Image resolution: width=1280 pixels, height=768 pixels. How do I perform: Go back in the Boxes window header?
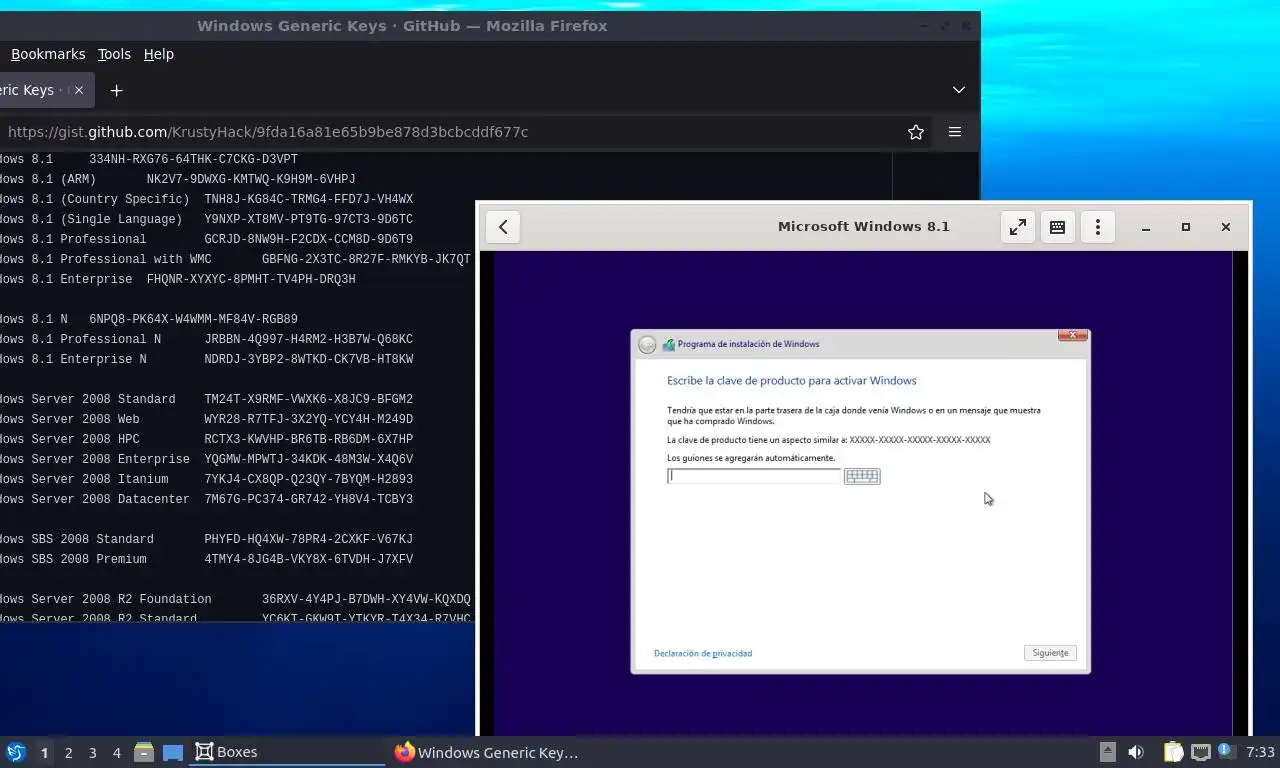503,227
